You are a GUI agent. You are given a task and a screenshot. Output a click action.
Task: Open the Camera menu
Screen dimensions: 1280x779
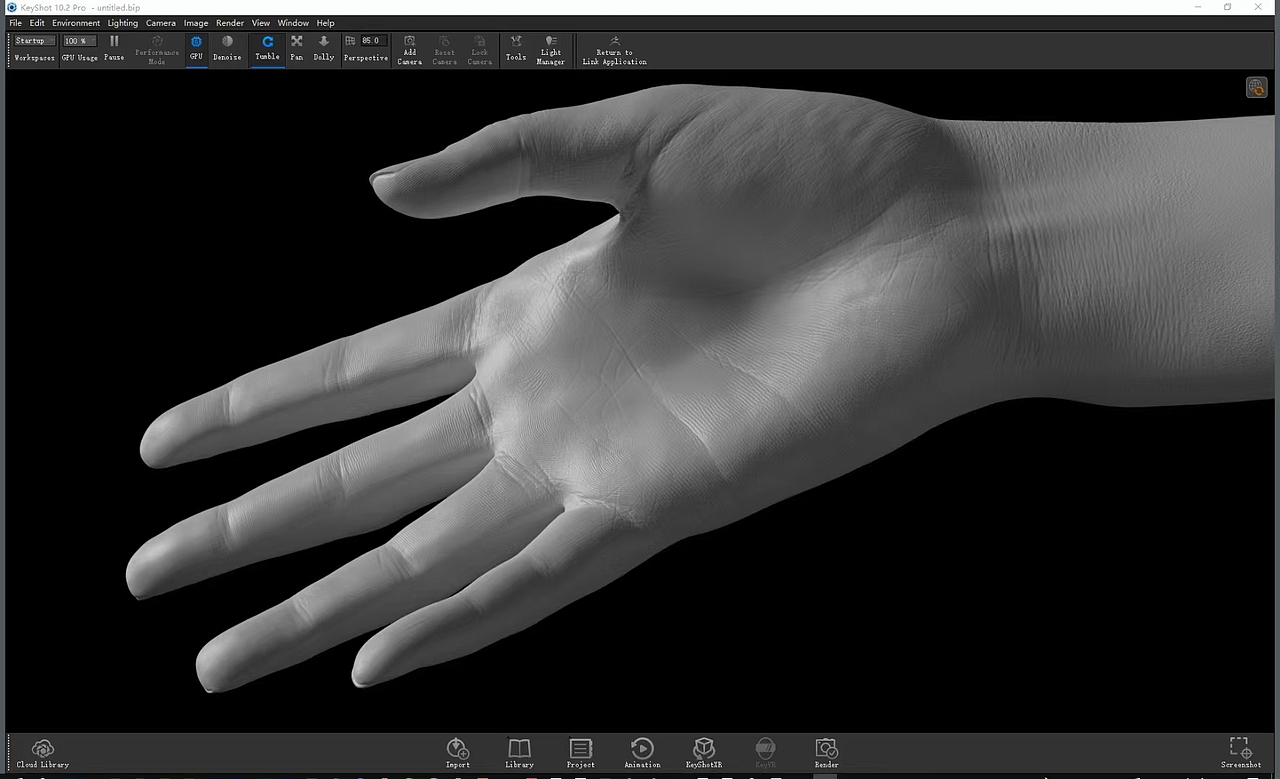pyautogui.click(x=161, y=23)
